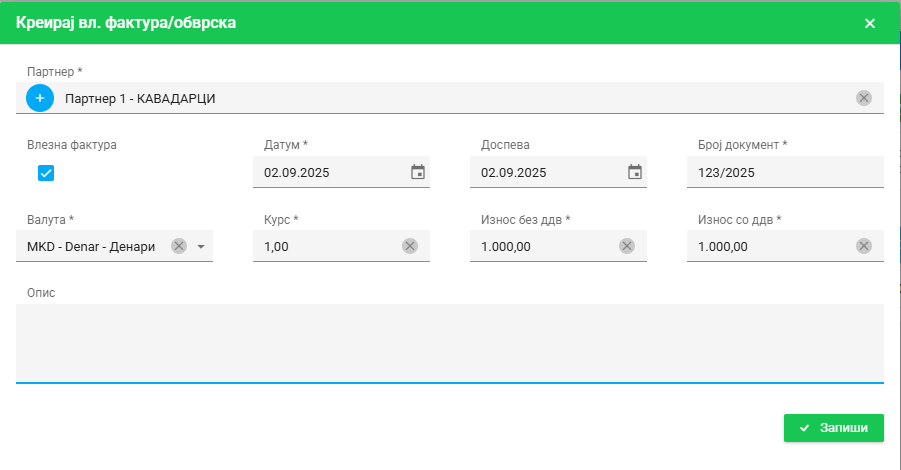Click the Датум date input field
The width and height of the screenshot is (901, 470).
(330, 172)
